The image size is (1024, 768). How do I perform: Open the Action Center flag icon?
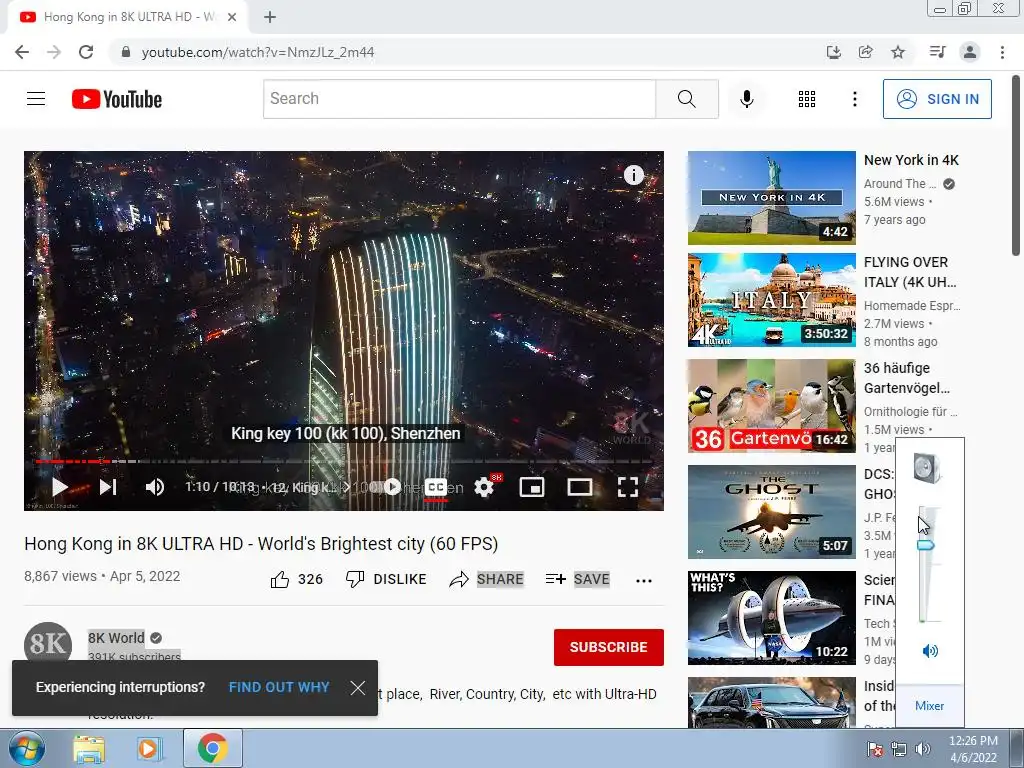point(874,749)
